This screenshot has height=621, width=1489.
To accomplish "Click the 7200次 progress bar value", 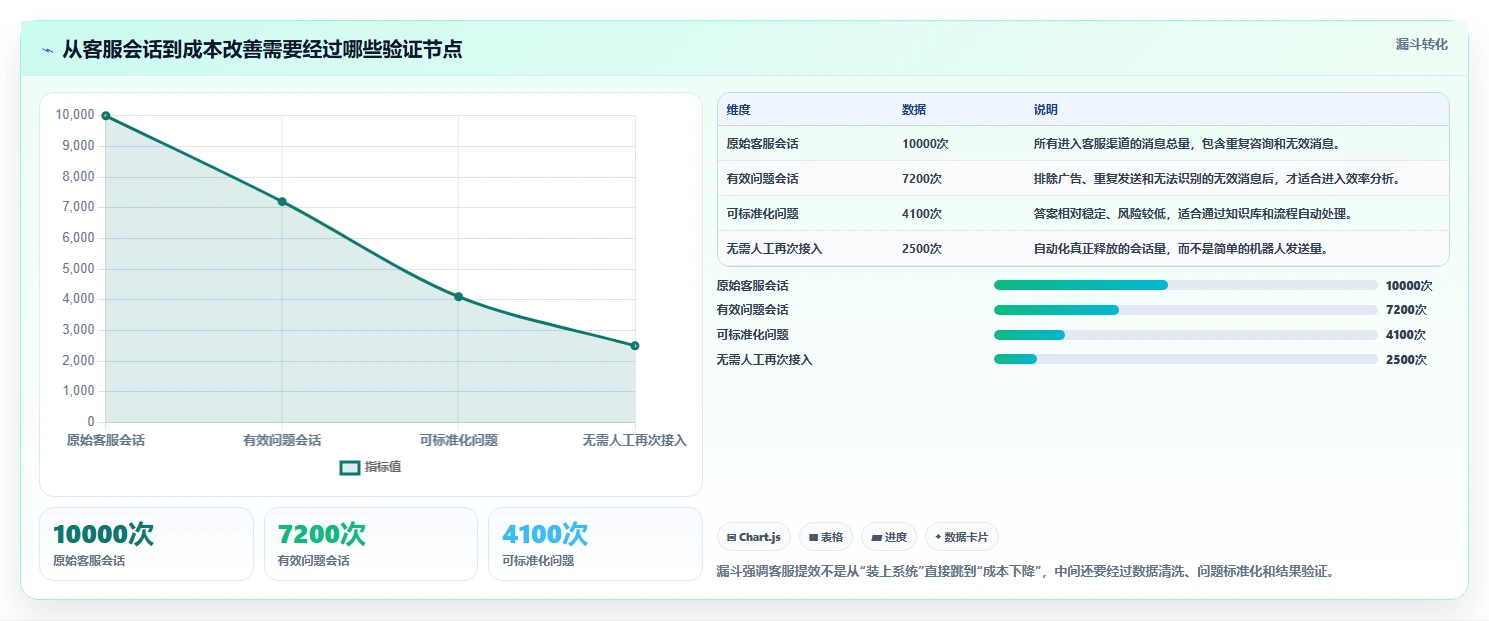I will tap(1406, 310).
